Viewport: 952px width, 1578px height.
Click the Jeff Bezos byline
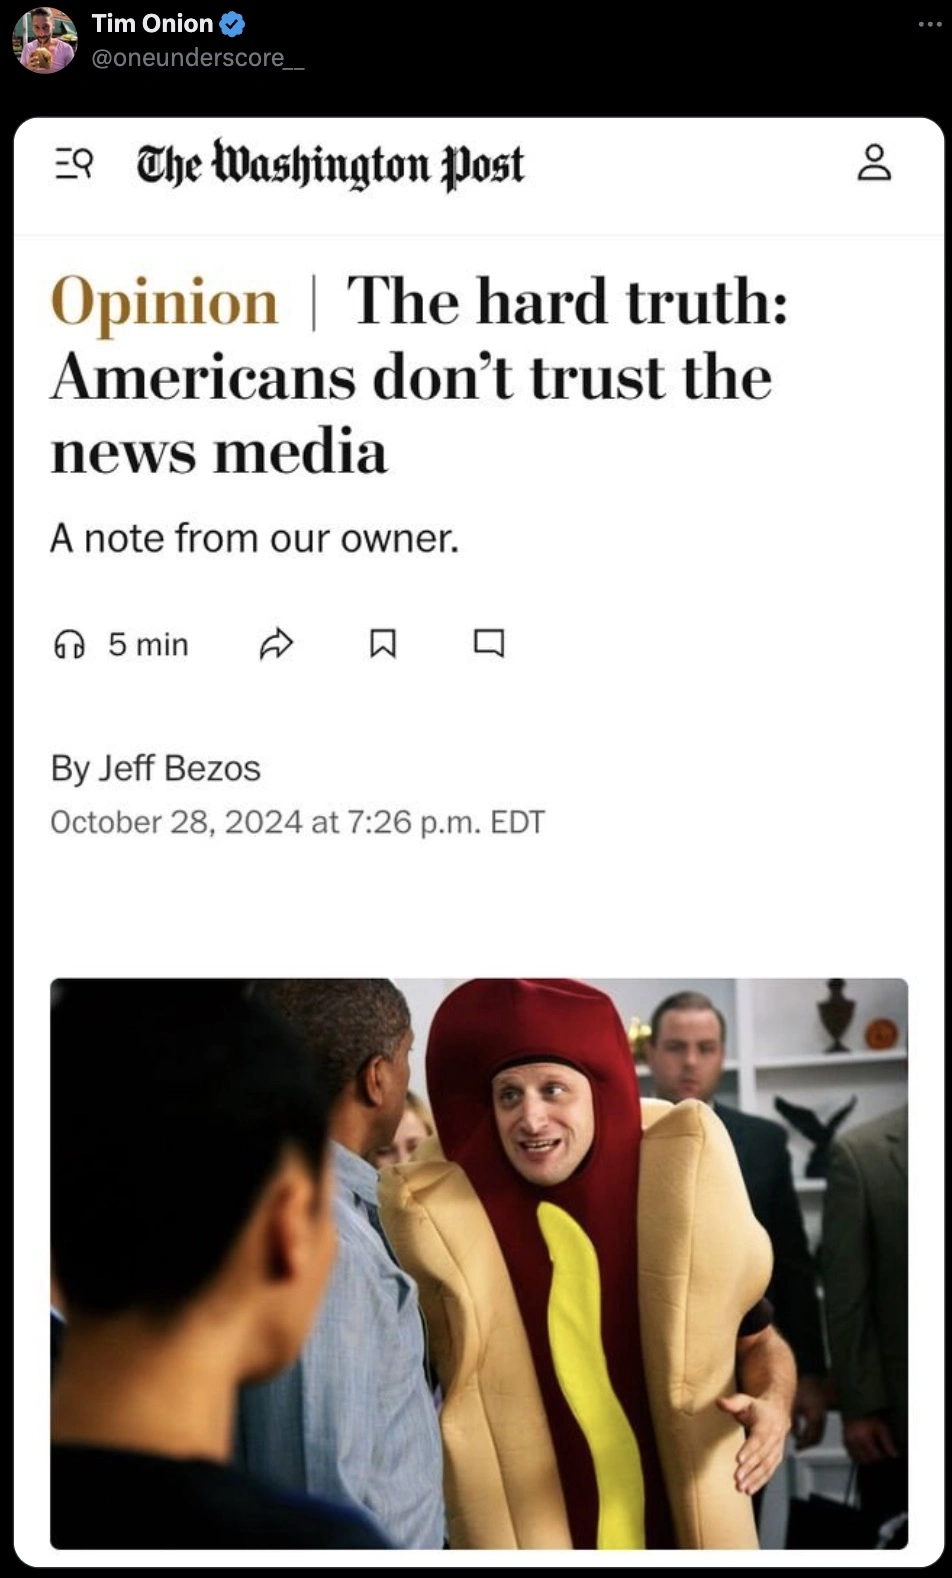[x=155, y=768]
